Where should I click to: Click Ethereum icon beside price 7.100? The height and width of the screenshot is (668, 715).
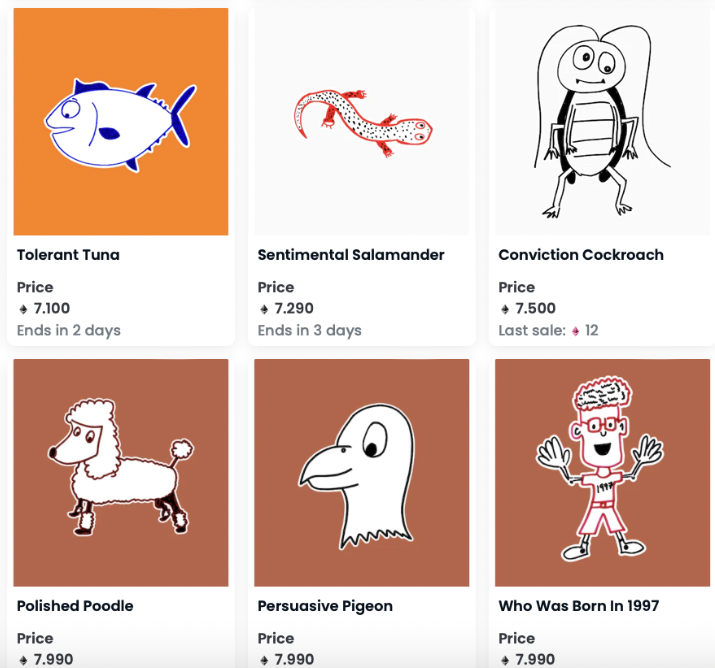pos(23,309)
